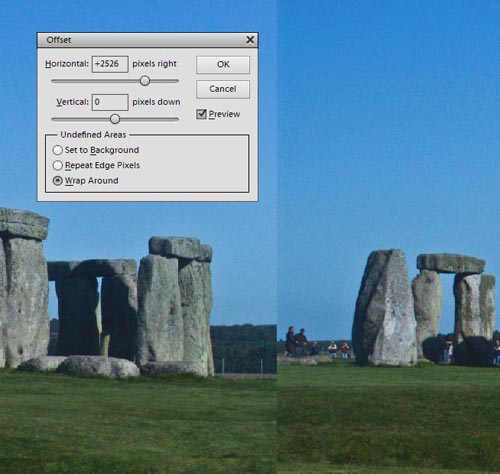Click the tall leaning stone in the canvas

(x=385, y=307)
